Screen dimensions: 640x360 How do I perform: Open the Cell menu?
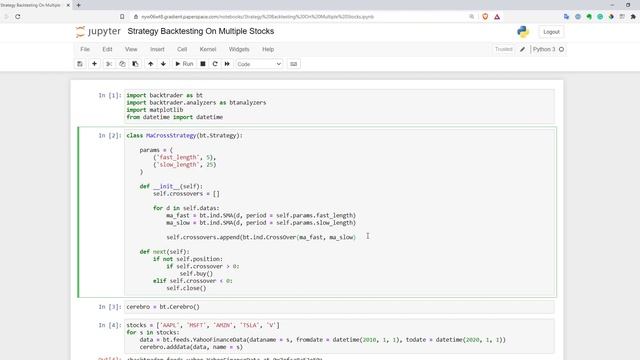pos(182,49)
